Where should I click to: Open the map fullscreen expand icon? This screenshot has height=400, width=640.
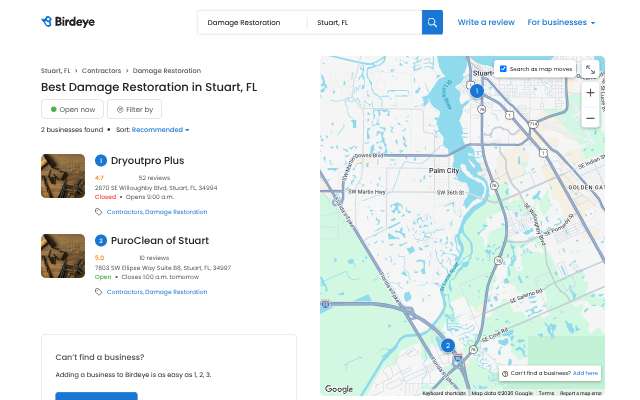coord(590,69)
